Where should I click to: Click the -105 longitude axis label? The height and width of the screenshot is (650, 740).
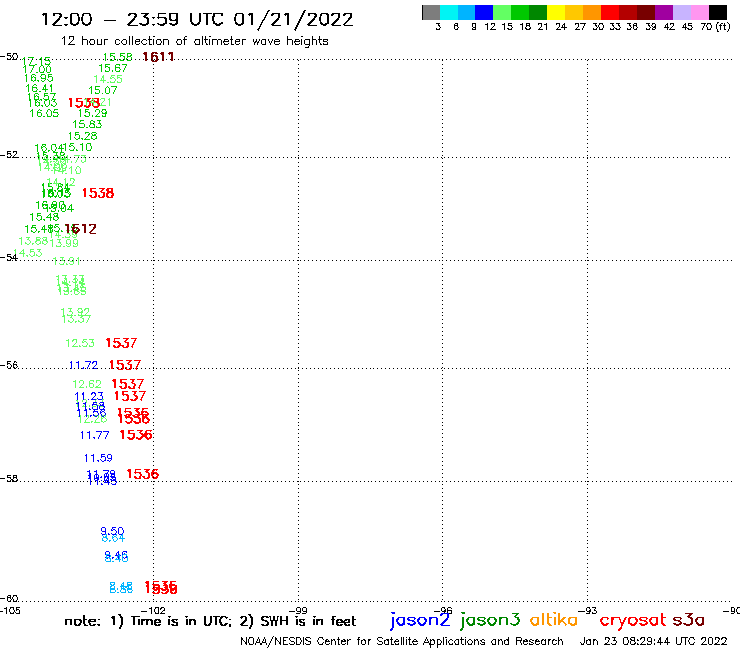10,610
